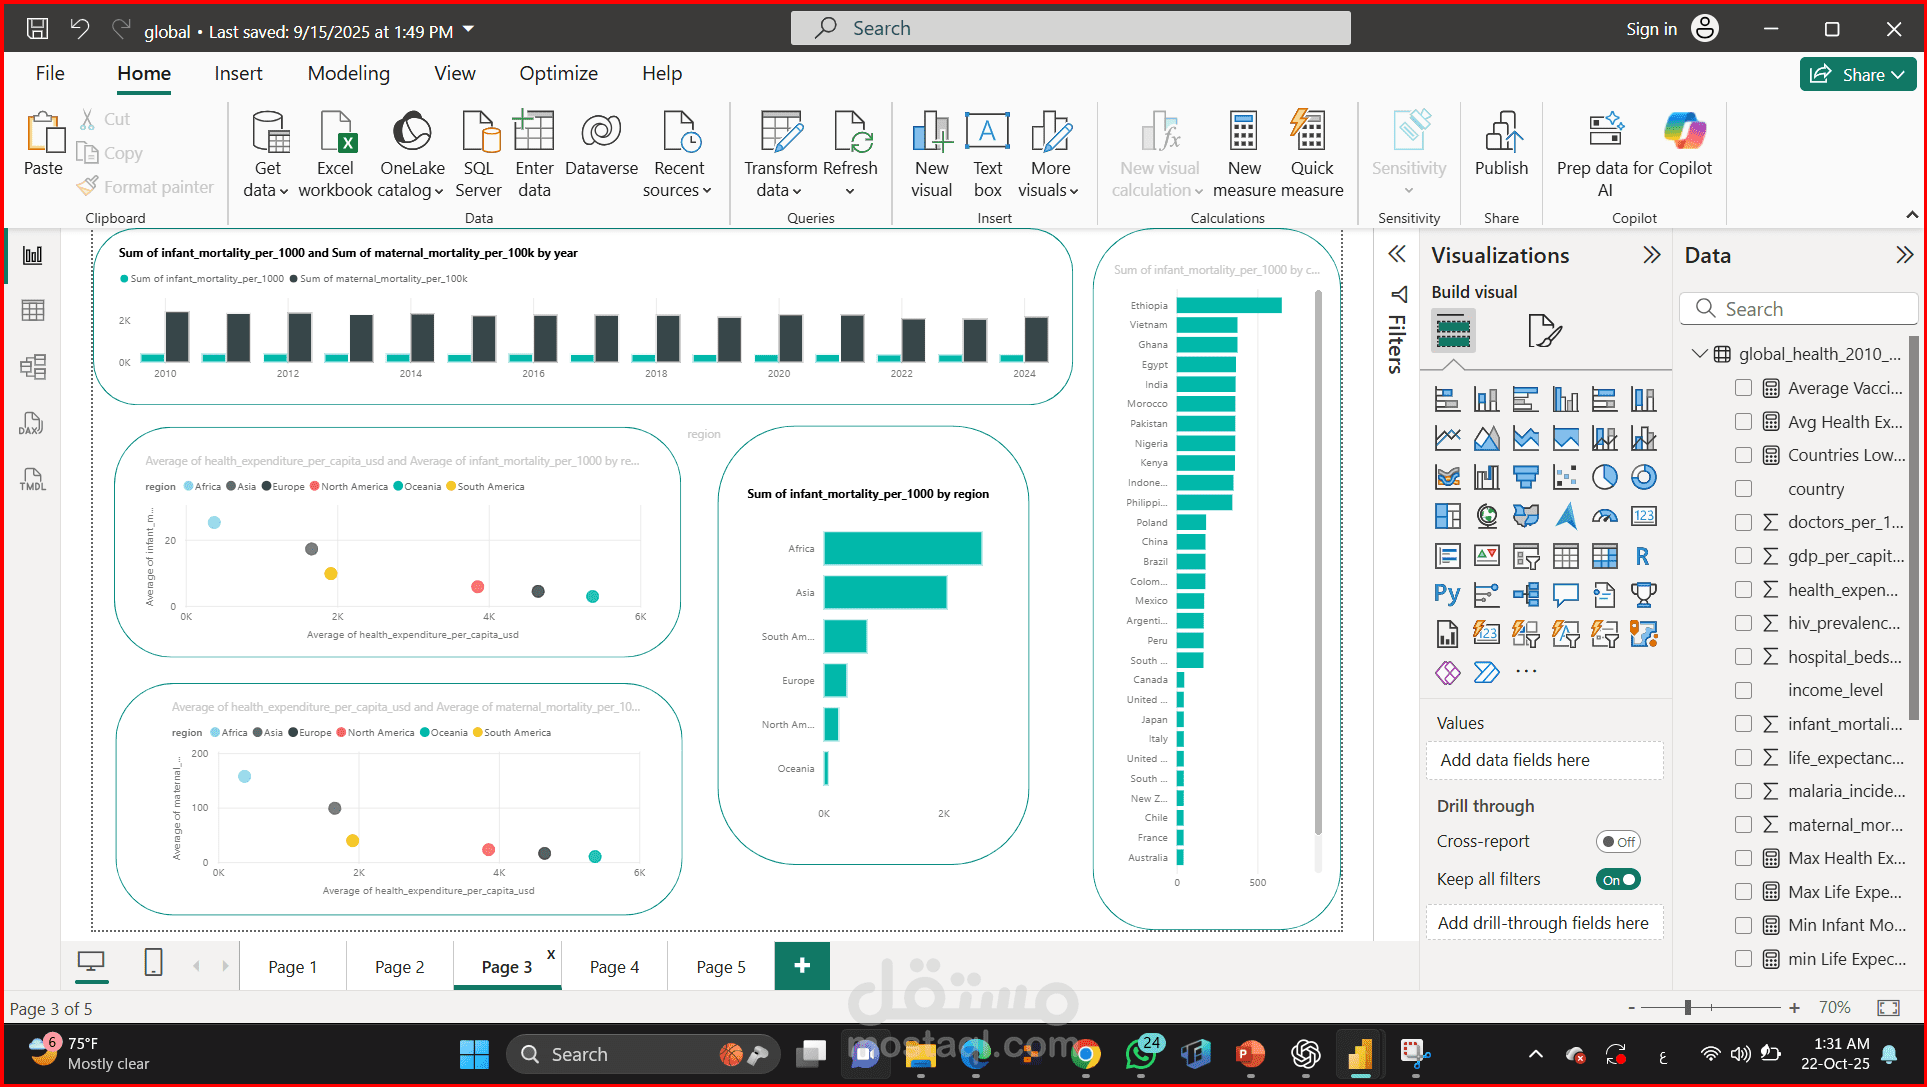Click the Publish icon

tap(1501, 133)
